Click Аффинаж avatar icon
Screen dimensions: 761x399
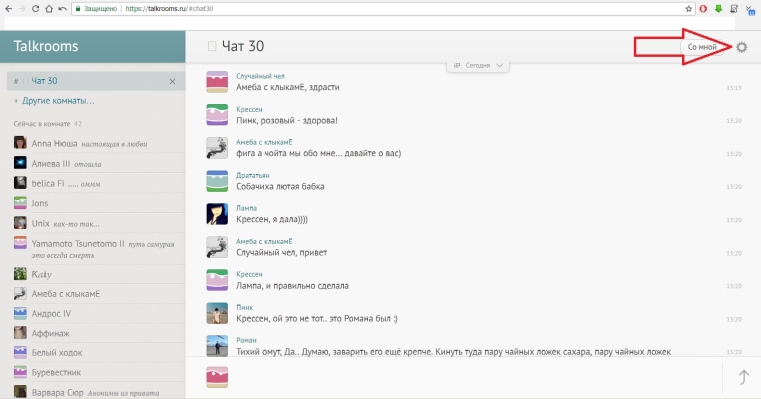(20, 333)
